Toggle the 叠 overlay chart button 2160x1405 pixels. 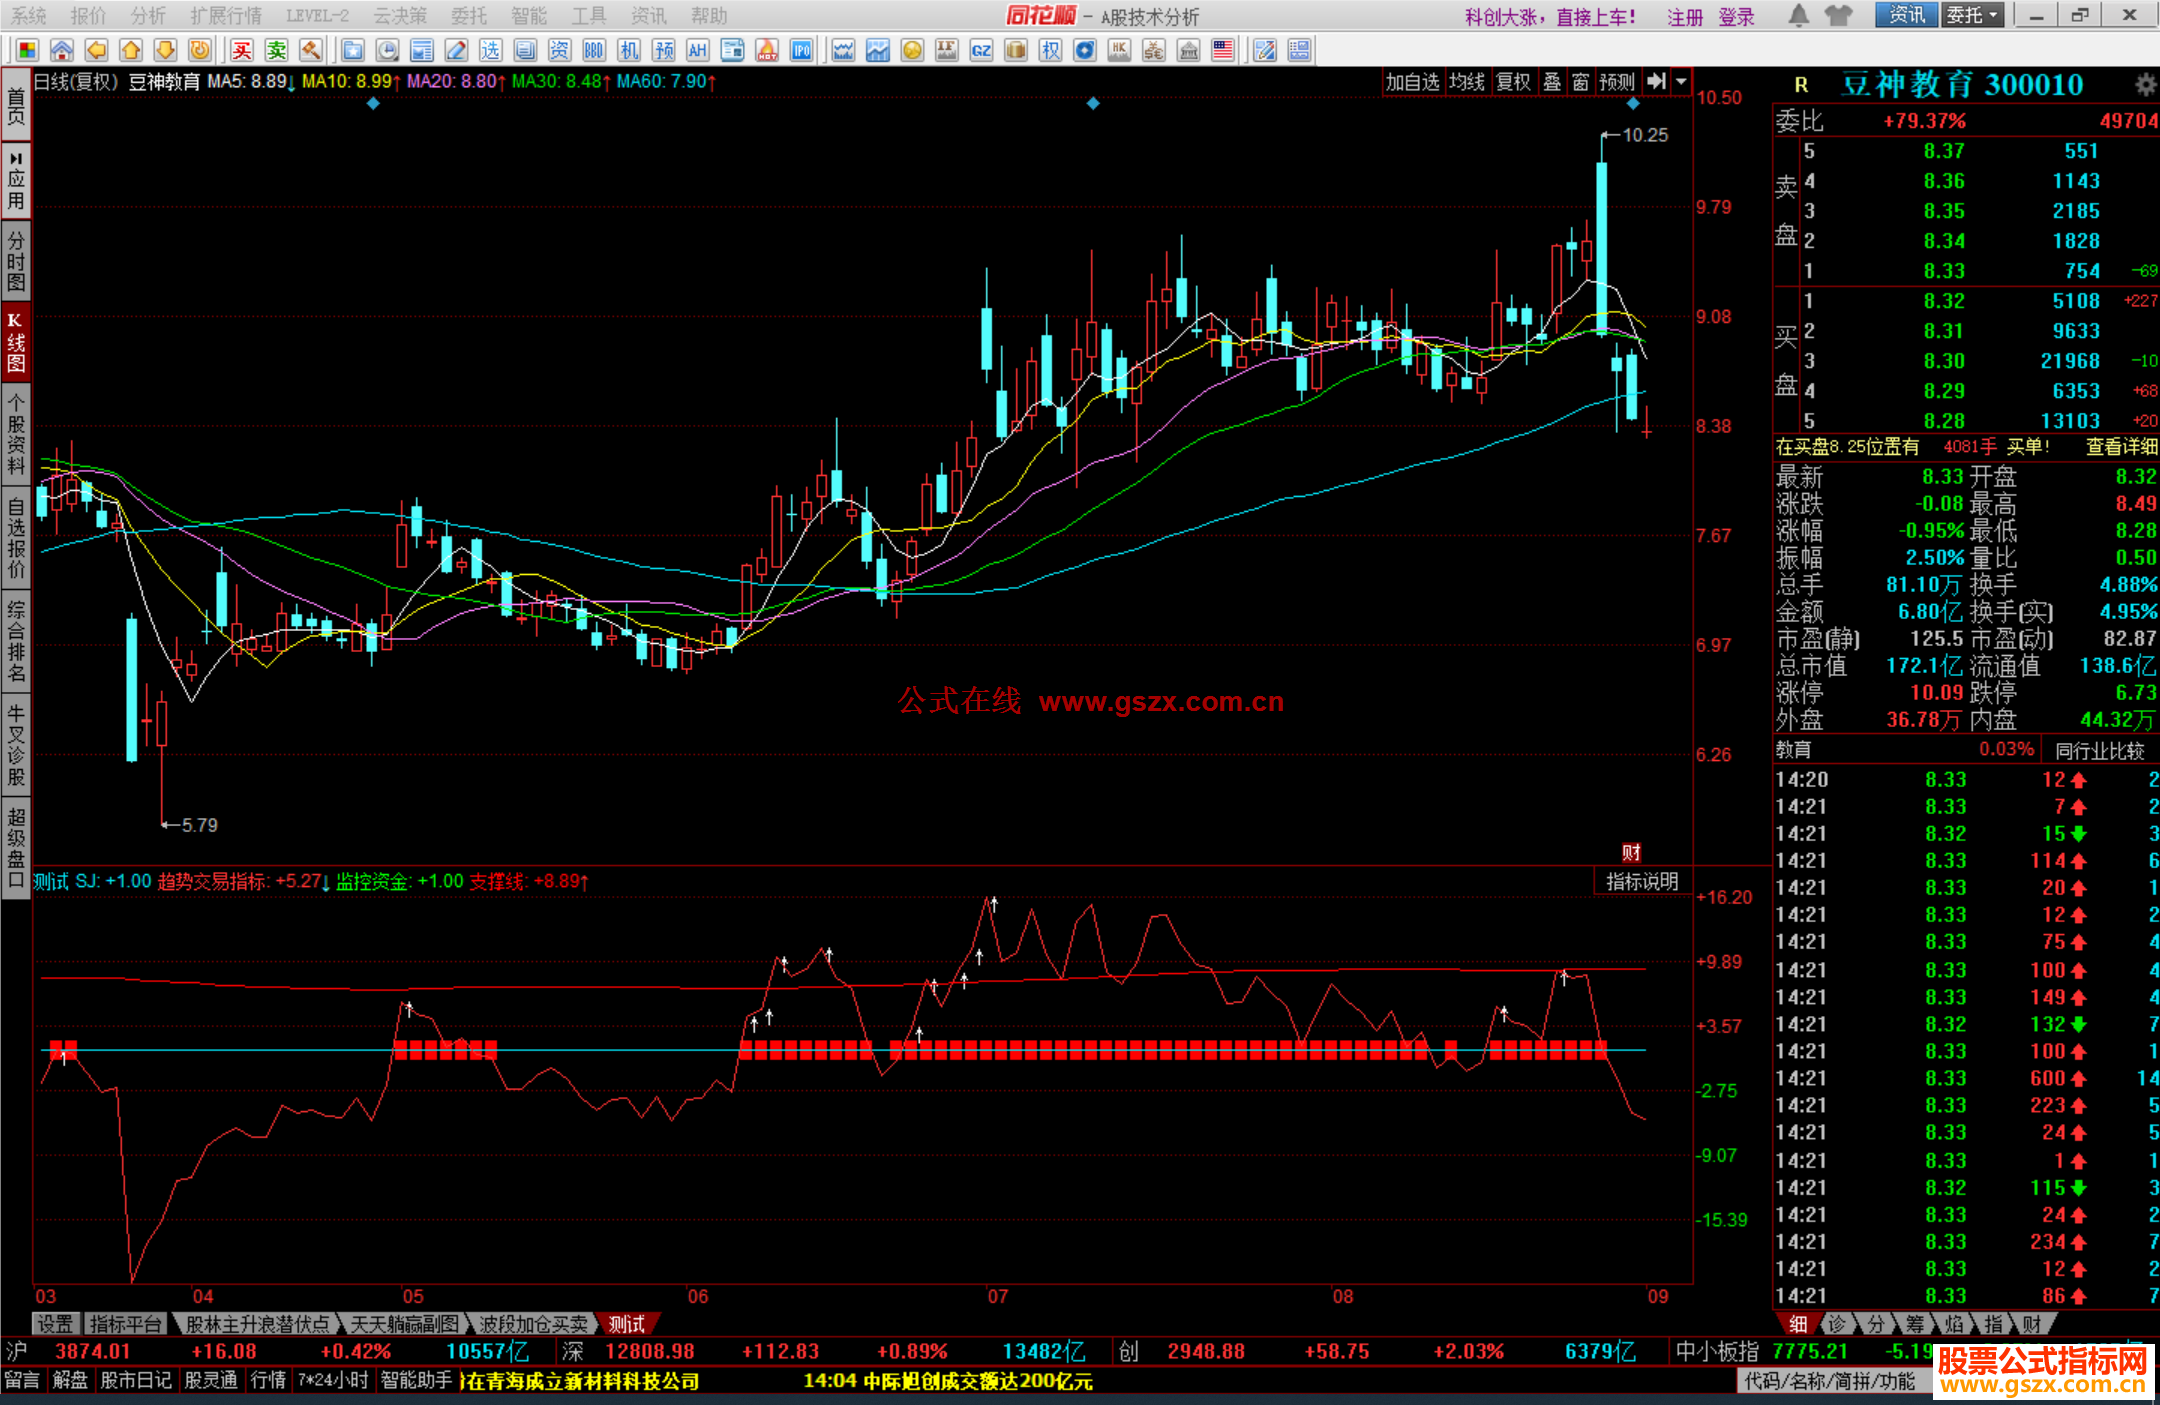click(1551, 82)
